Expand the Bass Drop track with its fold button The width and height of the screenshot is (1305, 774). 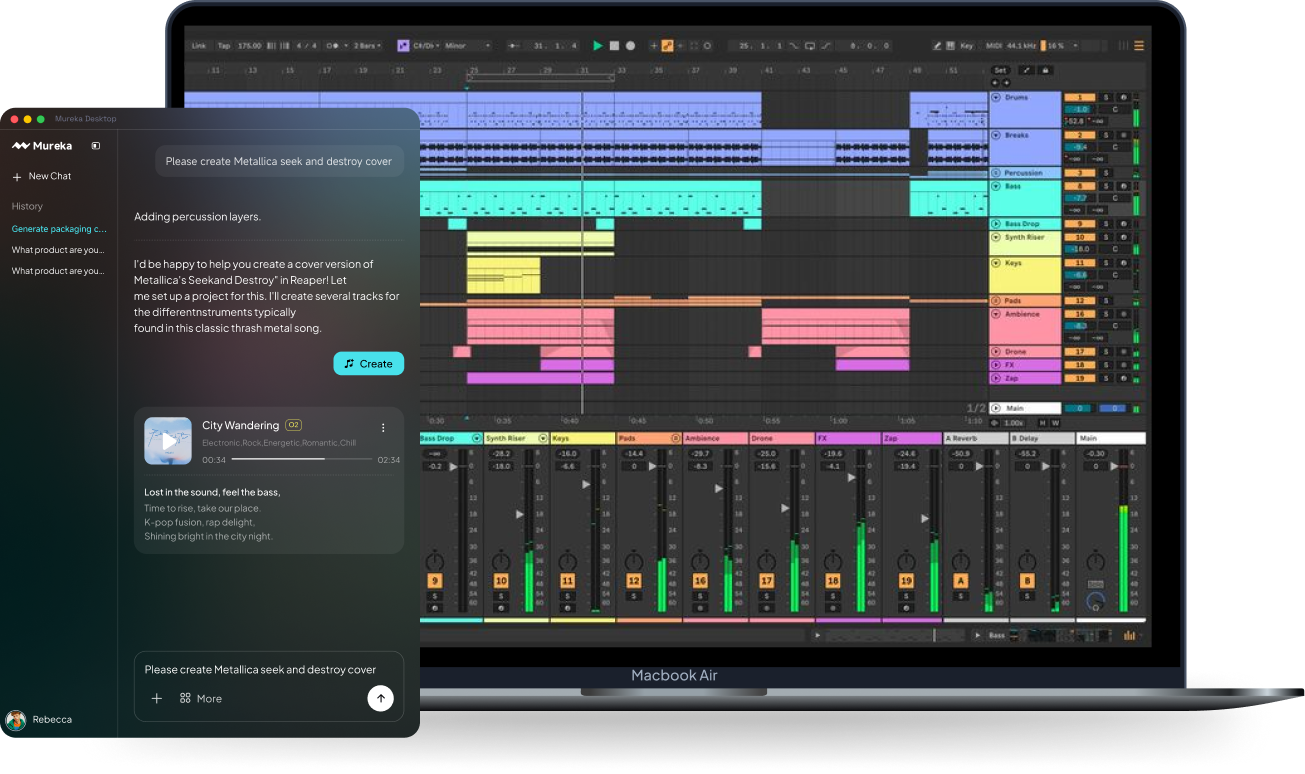996,224
